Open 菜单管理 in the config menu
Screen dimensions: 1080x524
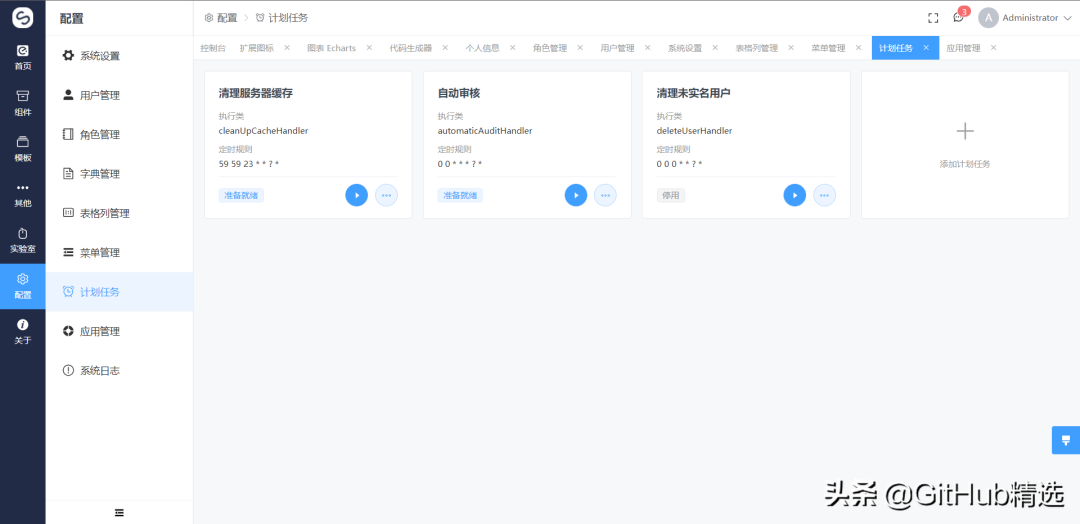coord(119,252)
